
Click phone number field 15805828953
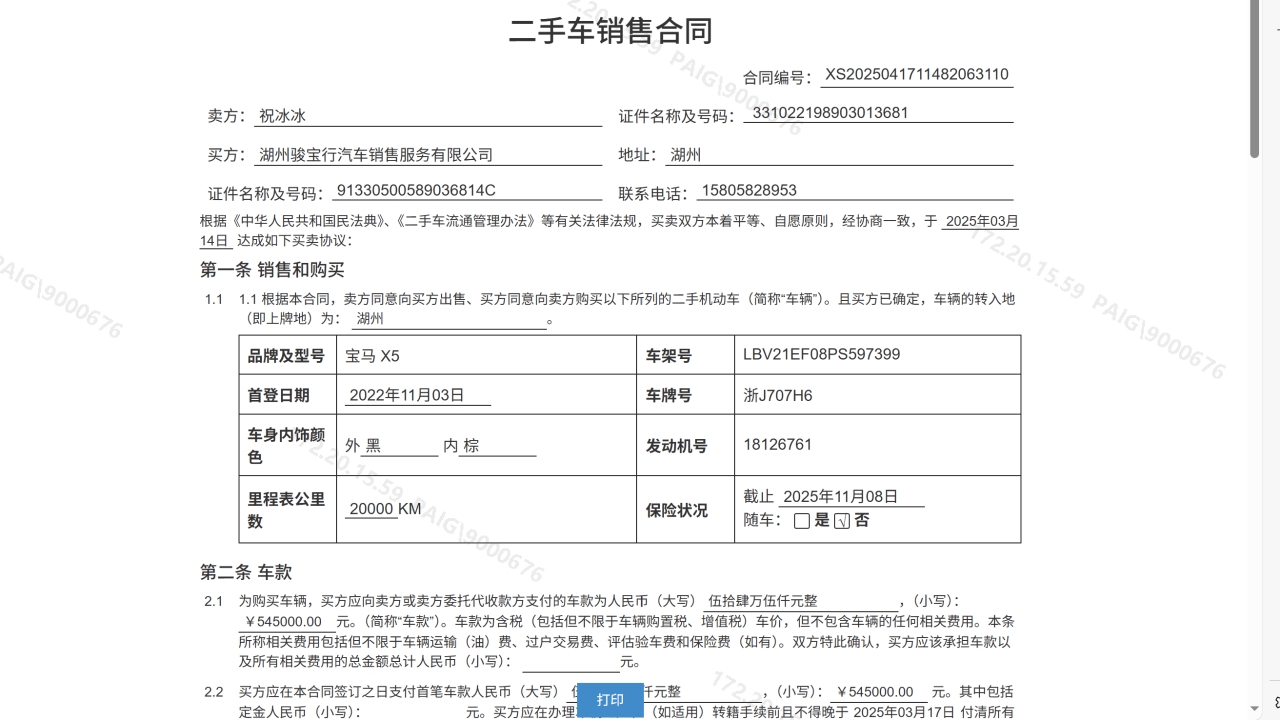pos(855,191)
